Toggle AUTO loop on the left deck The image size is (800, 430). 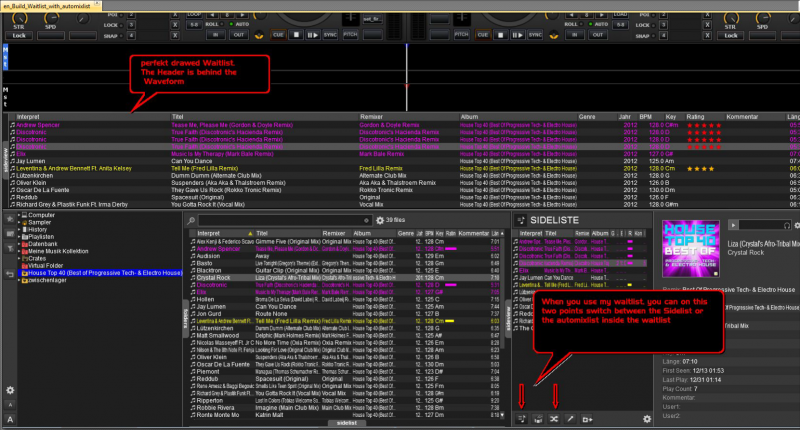coord(240,24)
